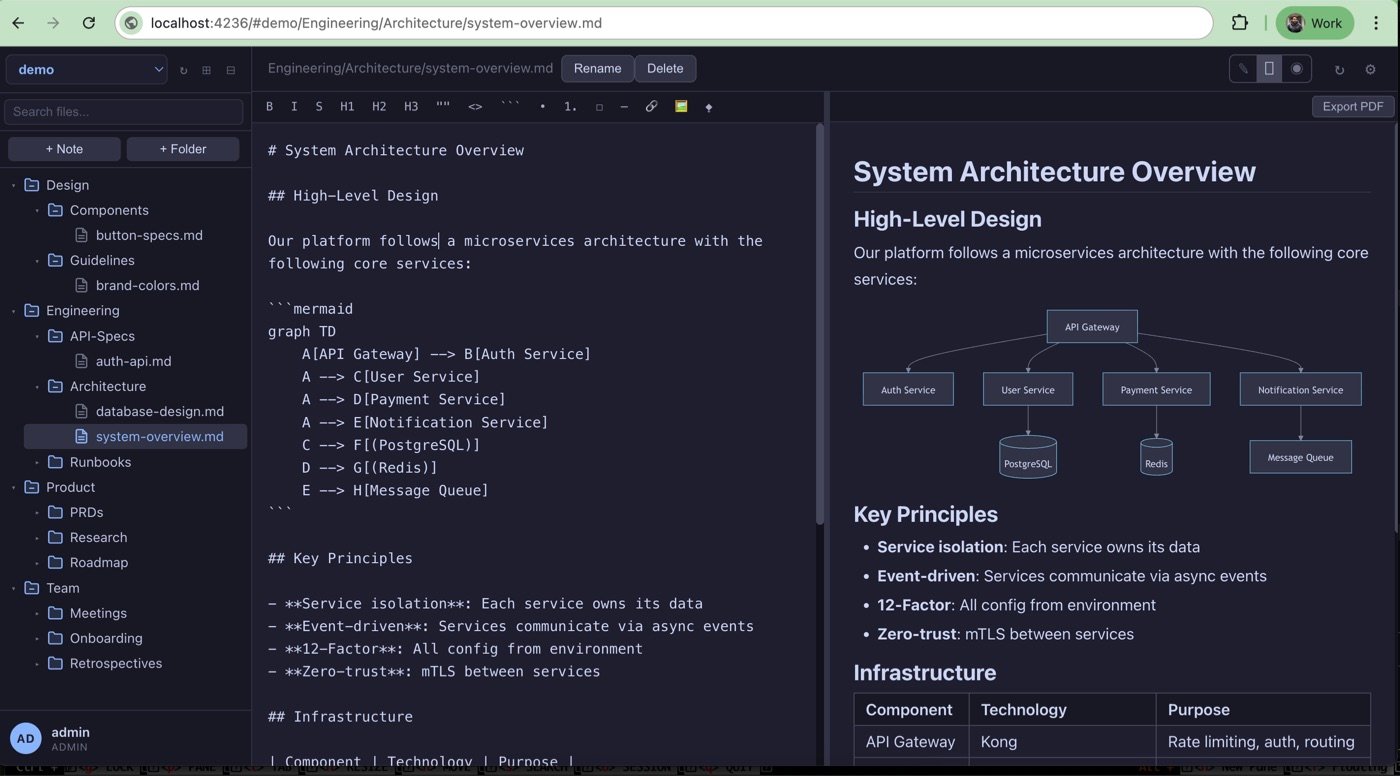Viewport: 1400px width, 776px height.
Task: Insert a task checkbox from the toolbar
Action: click(x=599, y=106)
